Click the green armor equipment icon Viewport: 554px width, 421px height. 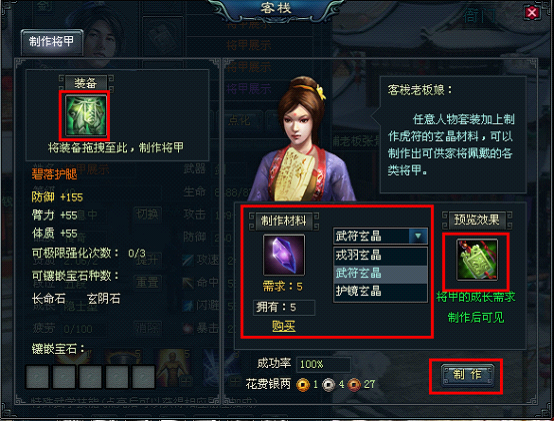[x=86, y=115]
